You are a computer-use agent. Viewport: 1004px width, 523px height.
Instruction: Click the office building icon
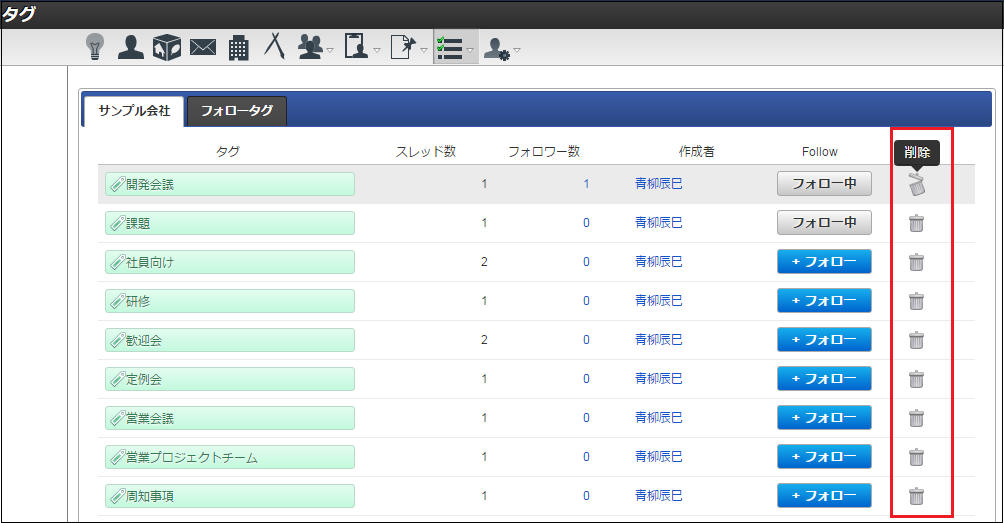coord(239,47)
